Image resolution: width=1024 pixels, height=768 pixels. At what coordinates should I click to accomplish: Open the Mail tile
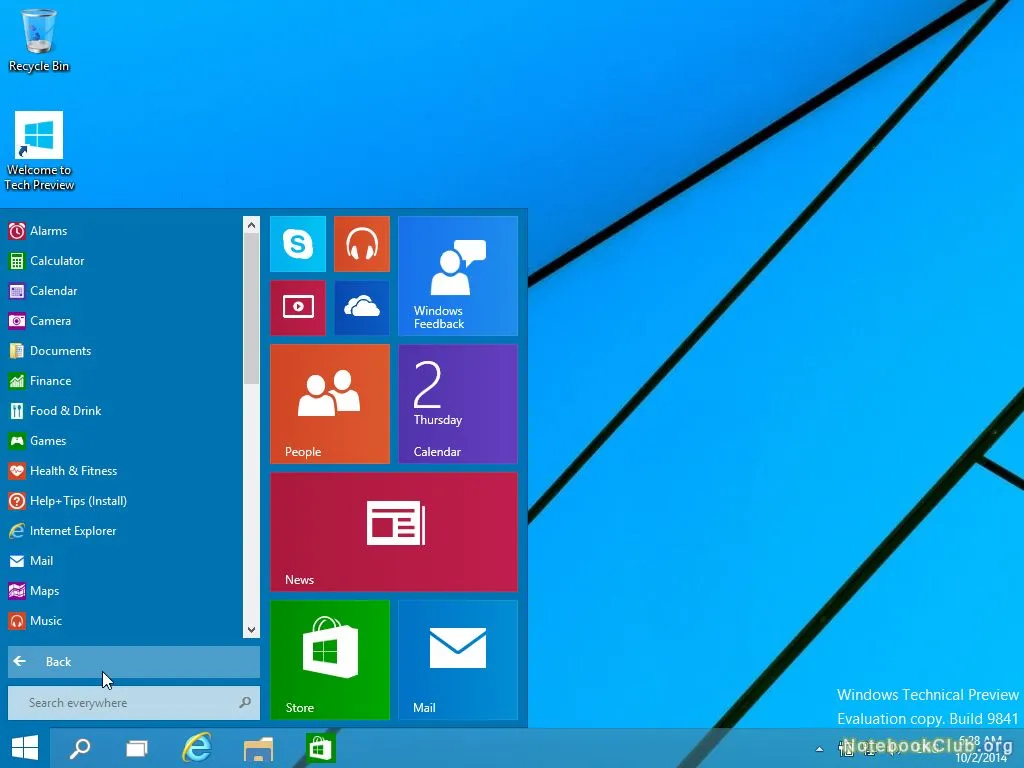pos(458,660)
